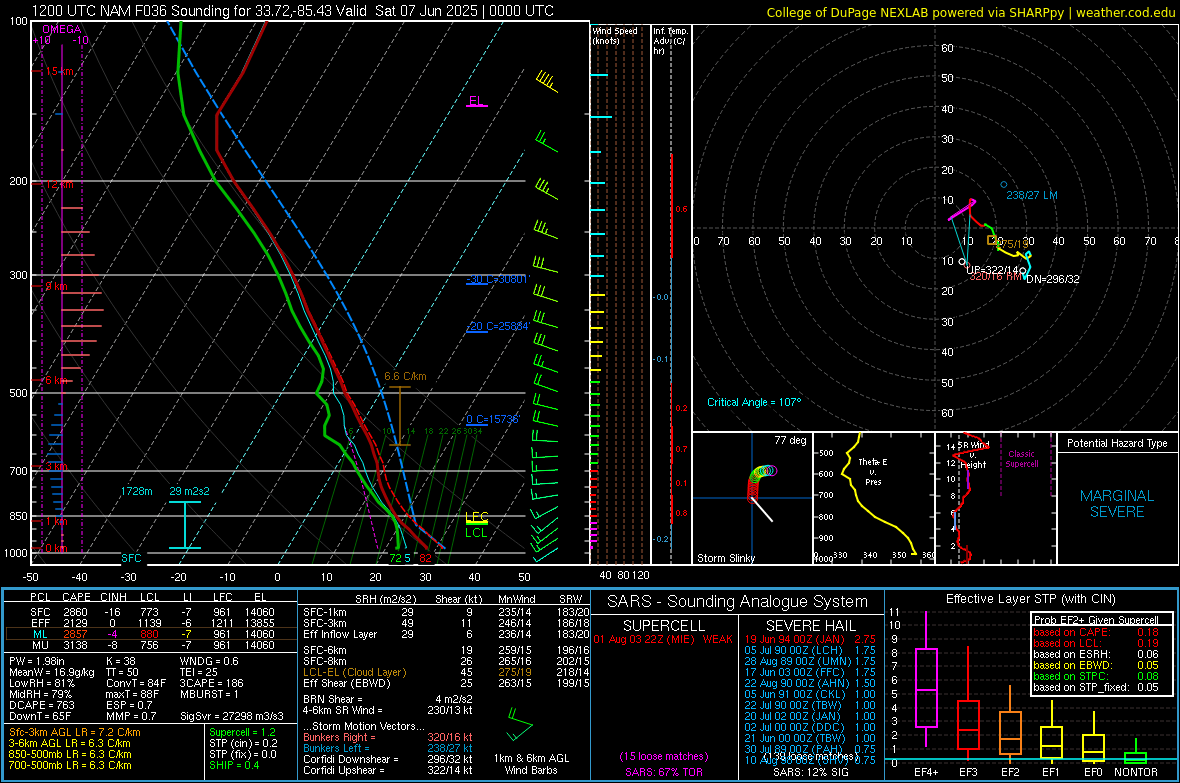Click the weather.cod.edu credit text
1180x783 pixels.
tap(1125, 12)
